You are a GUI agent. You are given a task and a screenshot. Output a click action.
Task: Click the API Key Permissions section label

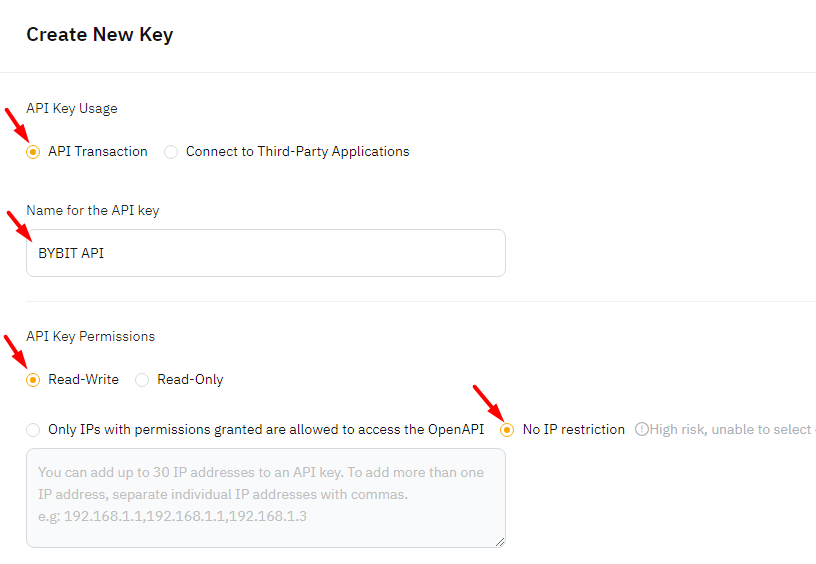[x=91, y=336]
